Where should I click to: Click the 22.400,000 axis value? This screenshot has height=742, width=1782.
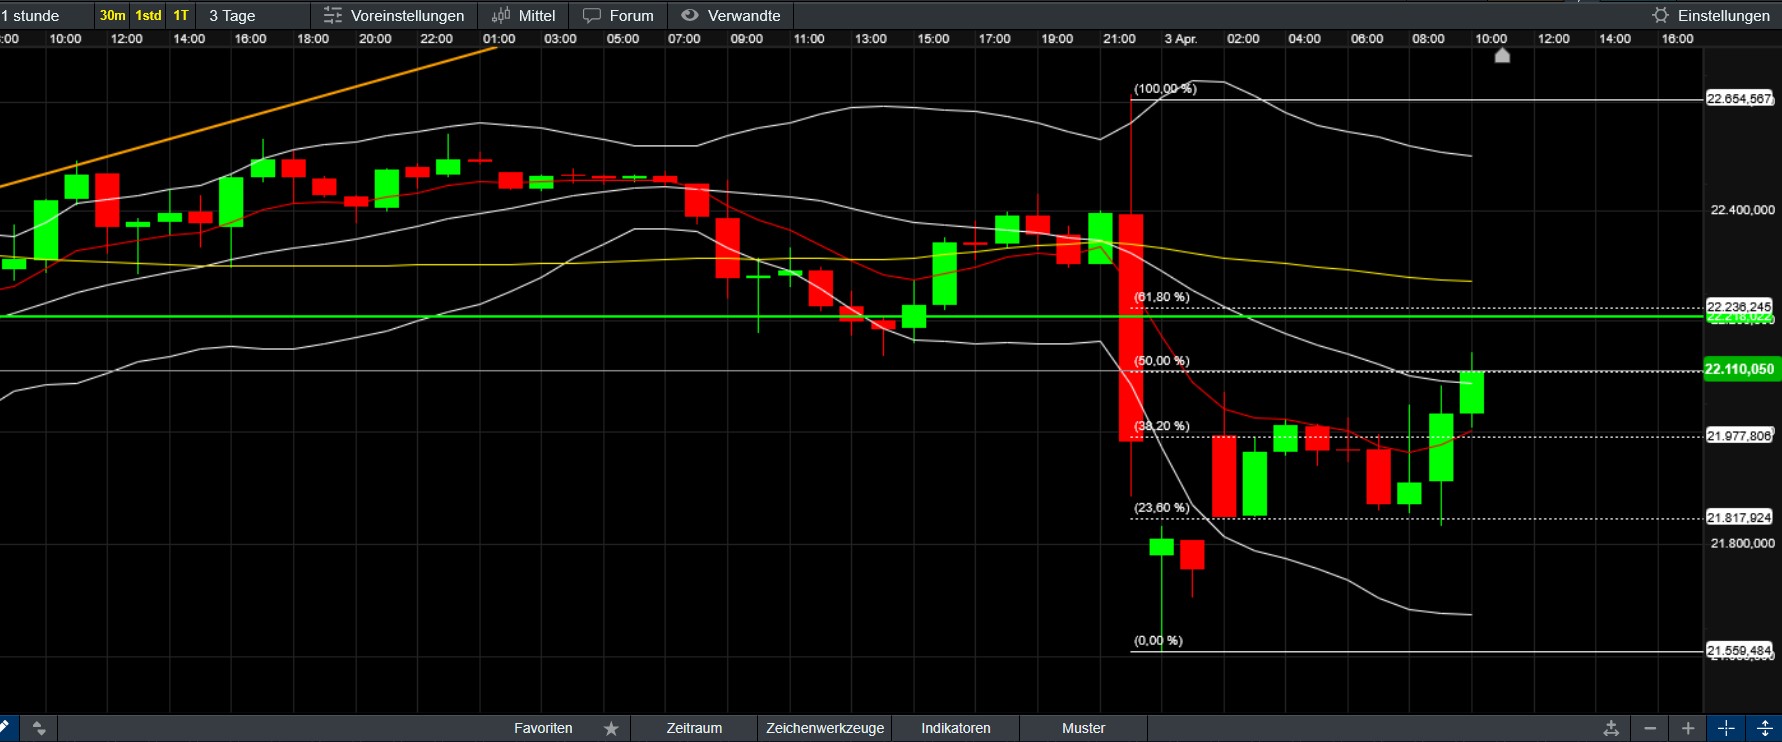pyautogui.click(x=1743, y=210)
